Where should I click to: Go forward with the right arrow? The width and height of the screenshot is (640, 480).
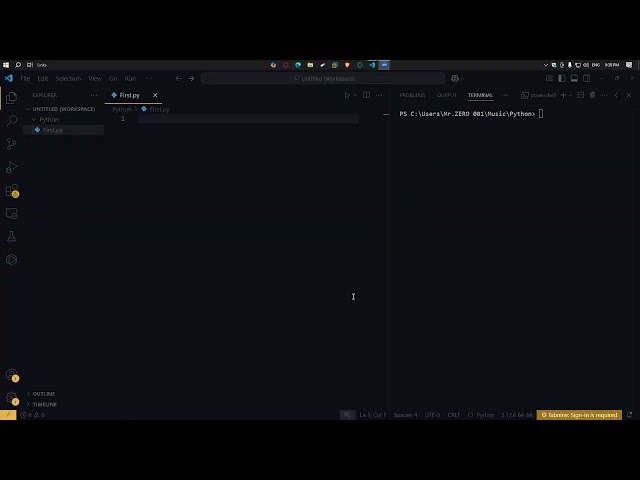[x=191, y=78]
